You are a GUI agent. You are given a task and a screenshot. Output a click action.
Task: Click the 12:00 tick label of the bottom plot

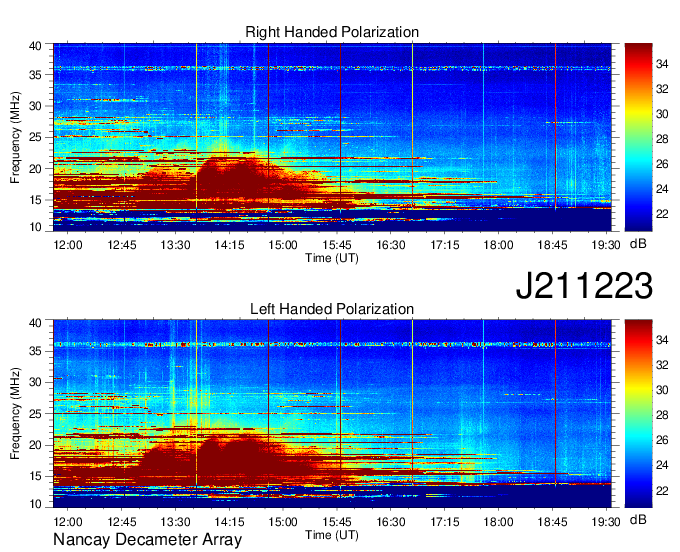coord(68,522)
